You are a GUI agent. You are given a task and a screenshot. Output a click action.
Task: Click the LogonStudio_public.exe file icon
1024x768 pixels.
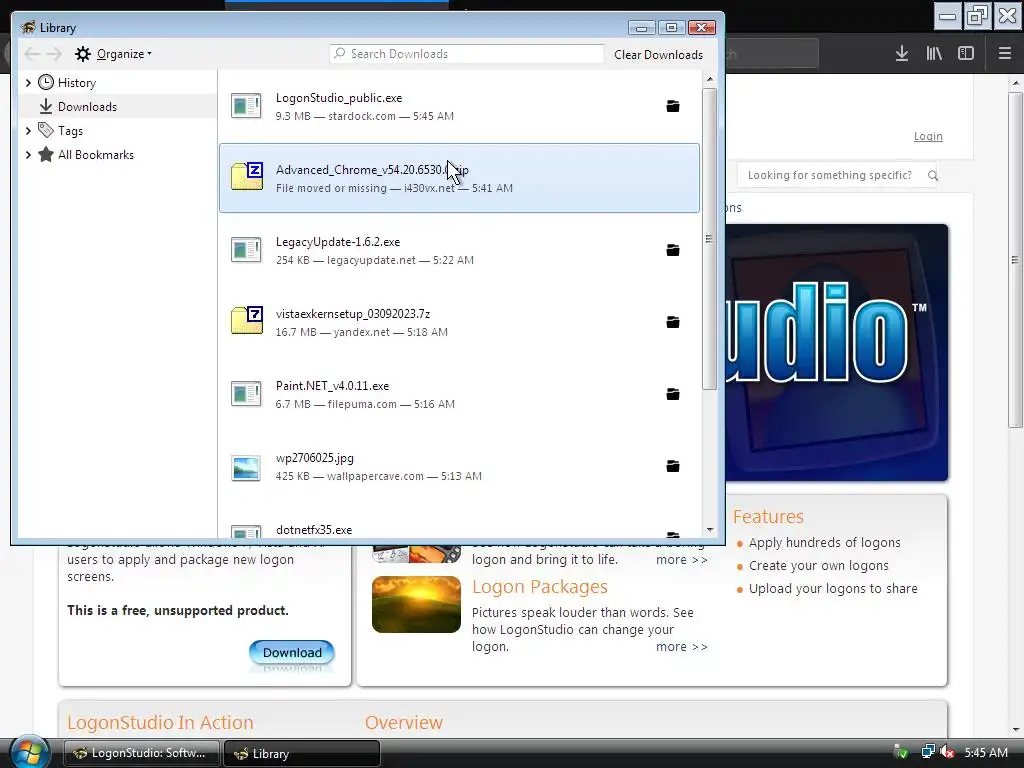coord(246,106)
